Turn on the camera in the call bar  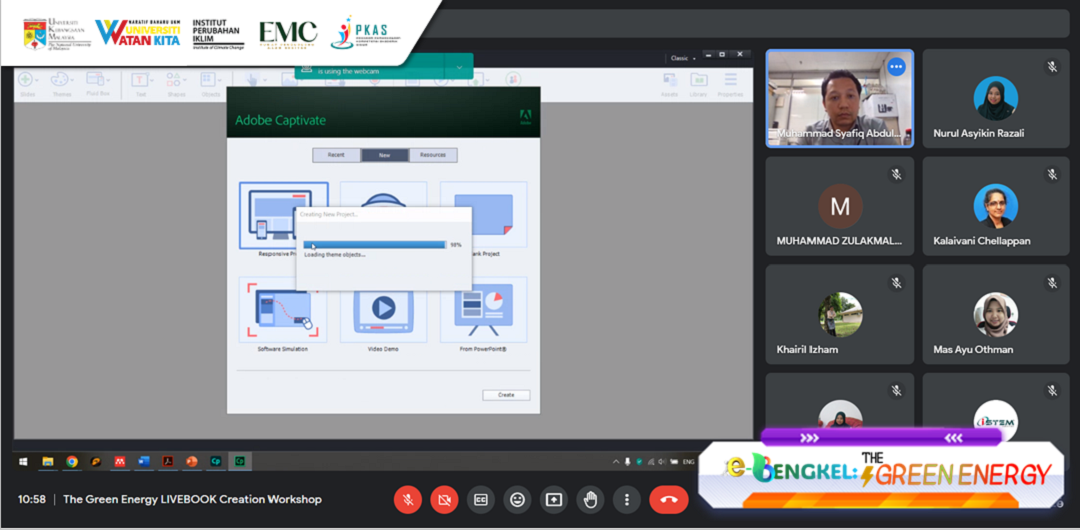[445, 499]
